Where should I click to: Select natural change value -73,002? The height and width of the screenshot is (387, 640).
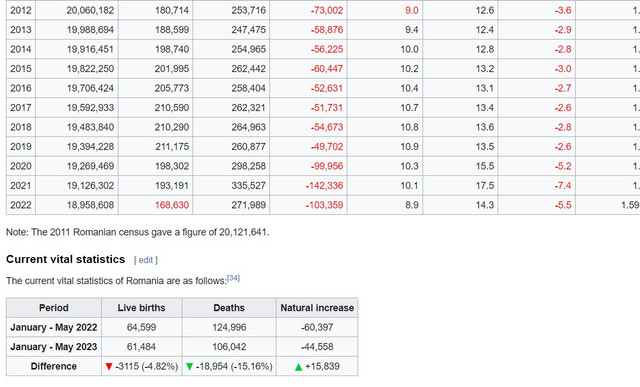[327, 11]
